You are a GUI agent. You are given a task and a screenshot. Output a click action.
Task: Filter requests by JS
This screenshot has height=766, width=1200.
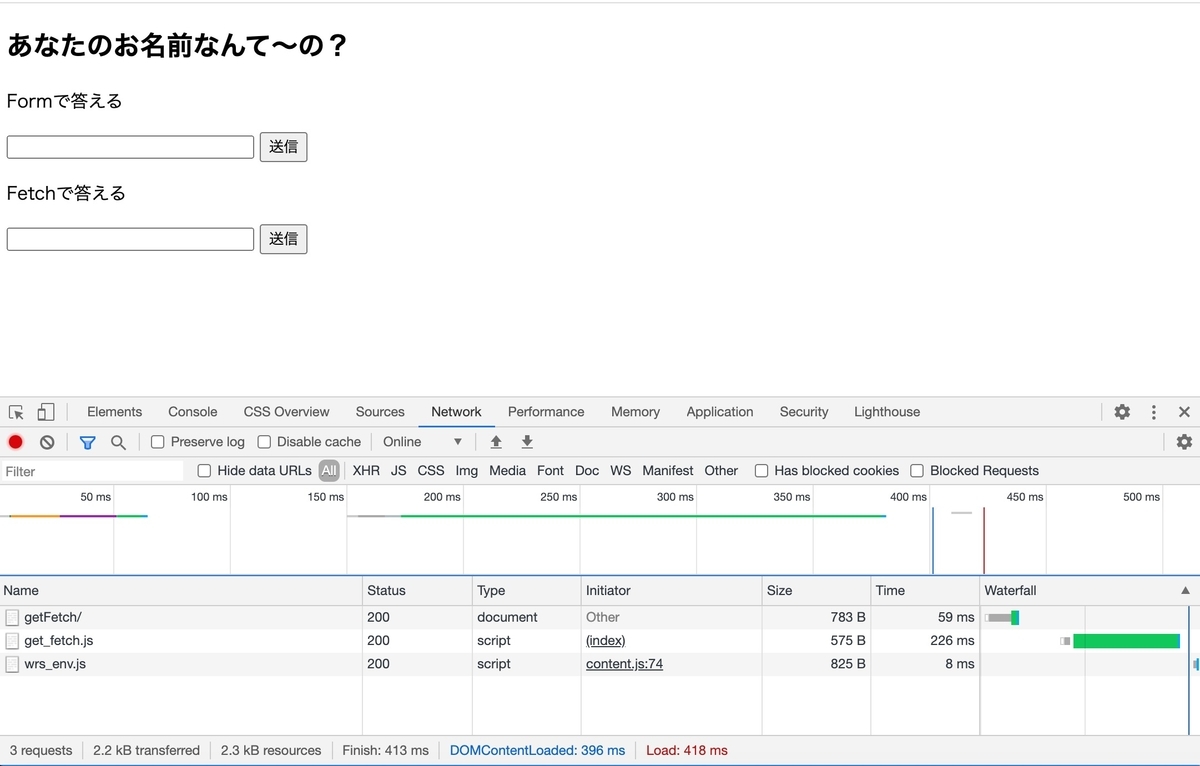pyautogui.click(x=398, y=471)
